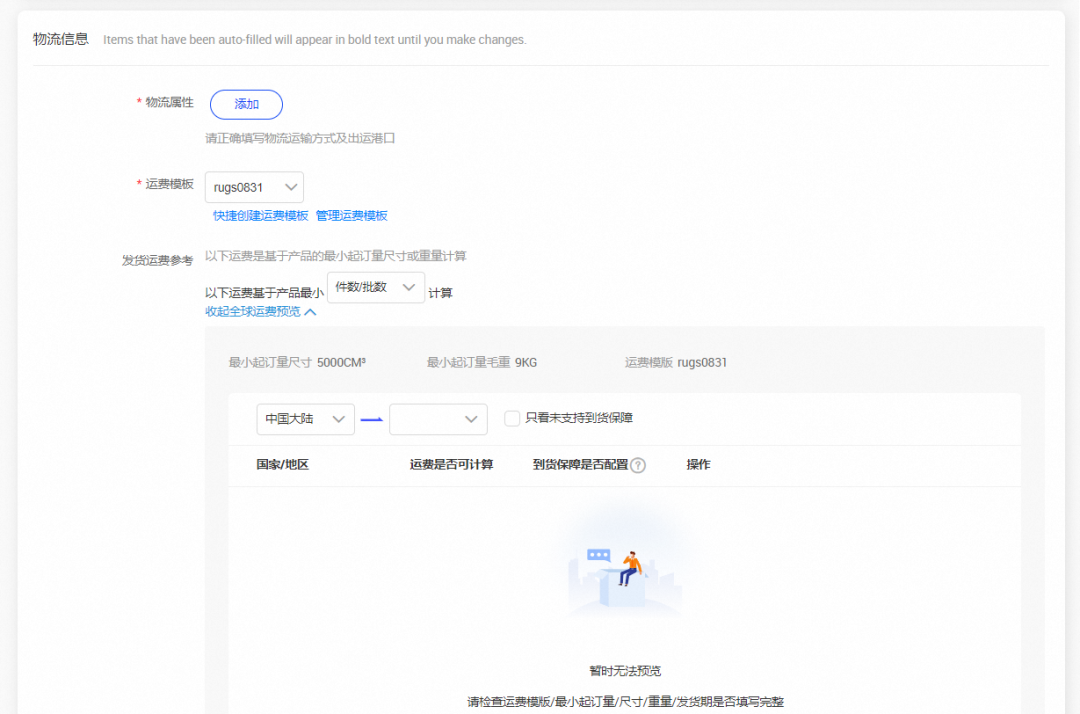Image resolution: width=1080 pixels, height=714 pixels.
Task: Enable the 只看未支持到货保障 checkbox
Action: [x=511, y=419]
